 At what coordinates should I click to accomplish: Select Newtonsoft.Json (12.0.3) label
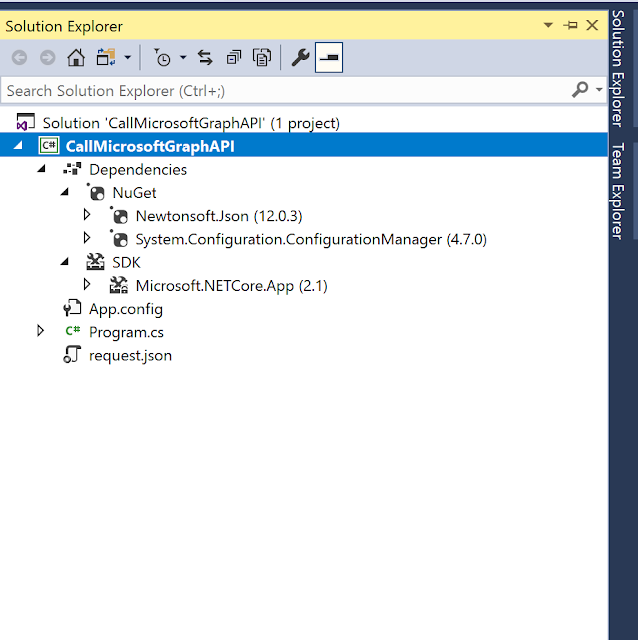tap(219, 216)
